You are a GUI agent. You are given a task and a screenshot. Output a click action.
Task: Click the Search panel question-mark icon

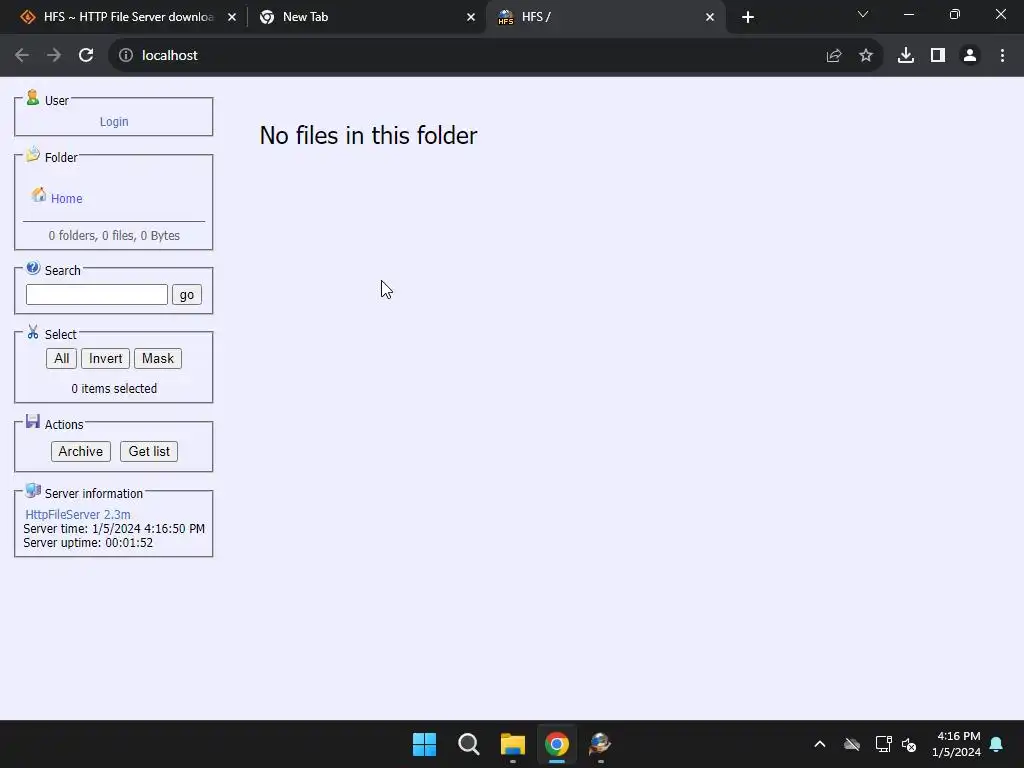[x=33, y=268]
